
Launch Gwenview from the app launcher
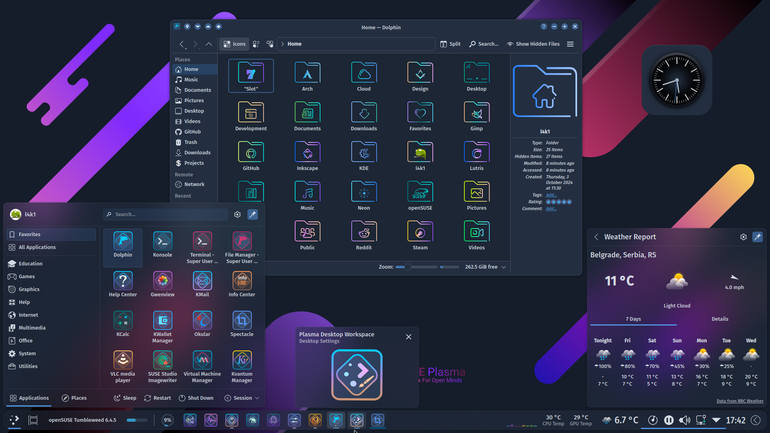(x=163, y=284)
